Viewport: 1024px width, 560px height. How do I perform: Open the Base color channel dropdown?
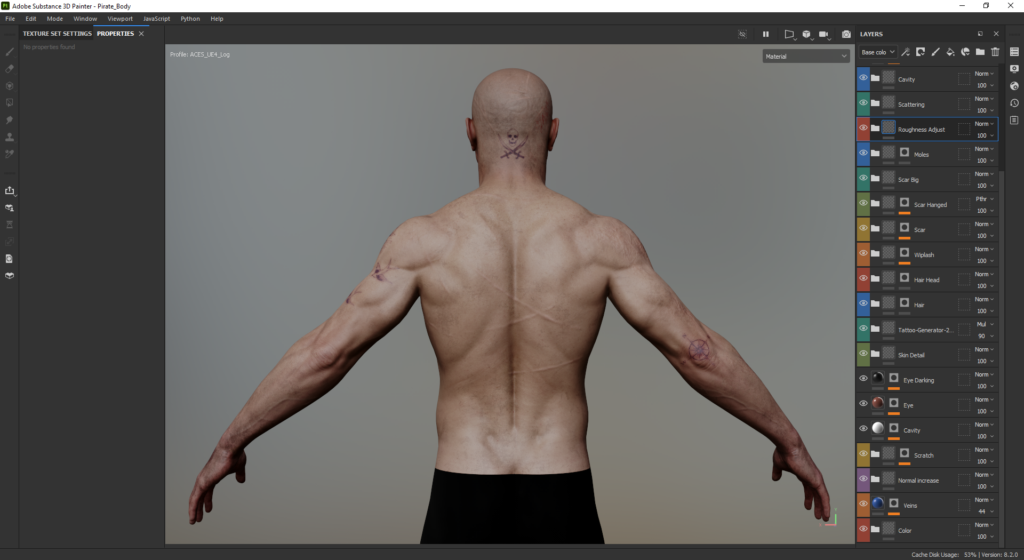(x=878, y=52)
